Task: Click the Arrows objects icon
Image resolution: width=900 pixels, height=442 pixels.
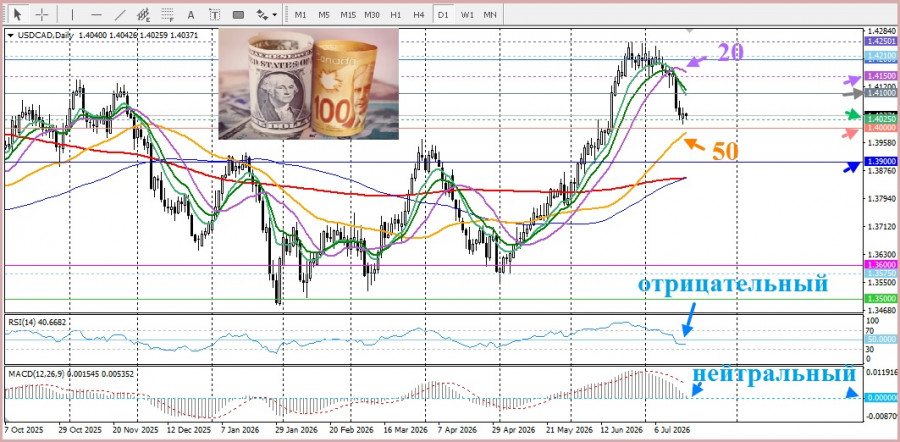Action: tap(262, 14)
